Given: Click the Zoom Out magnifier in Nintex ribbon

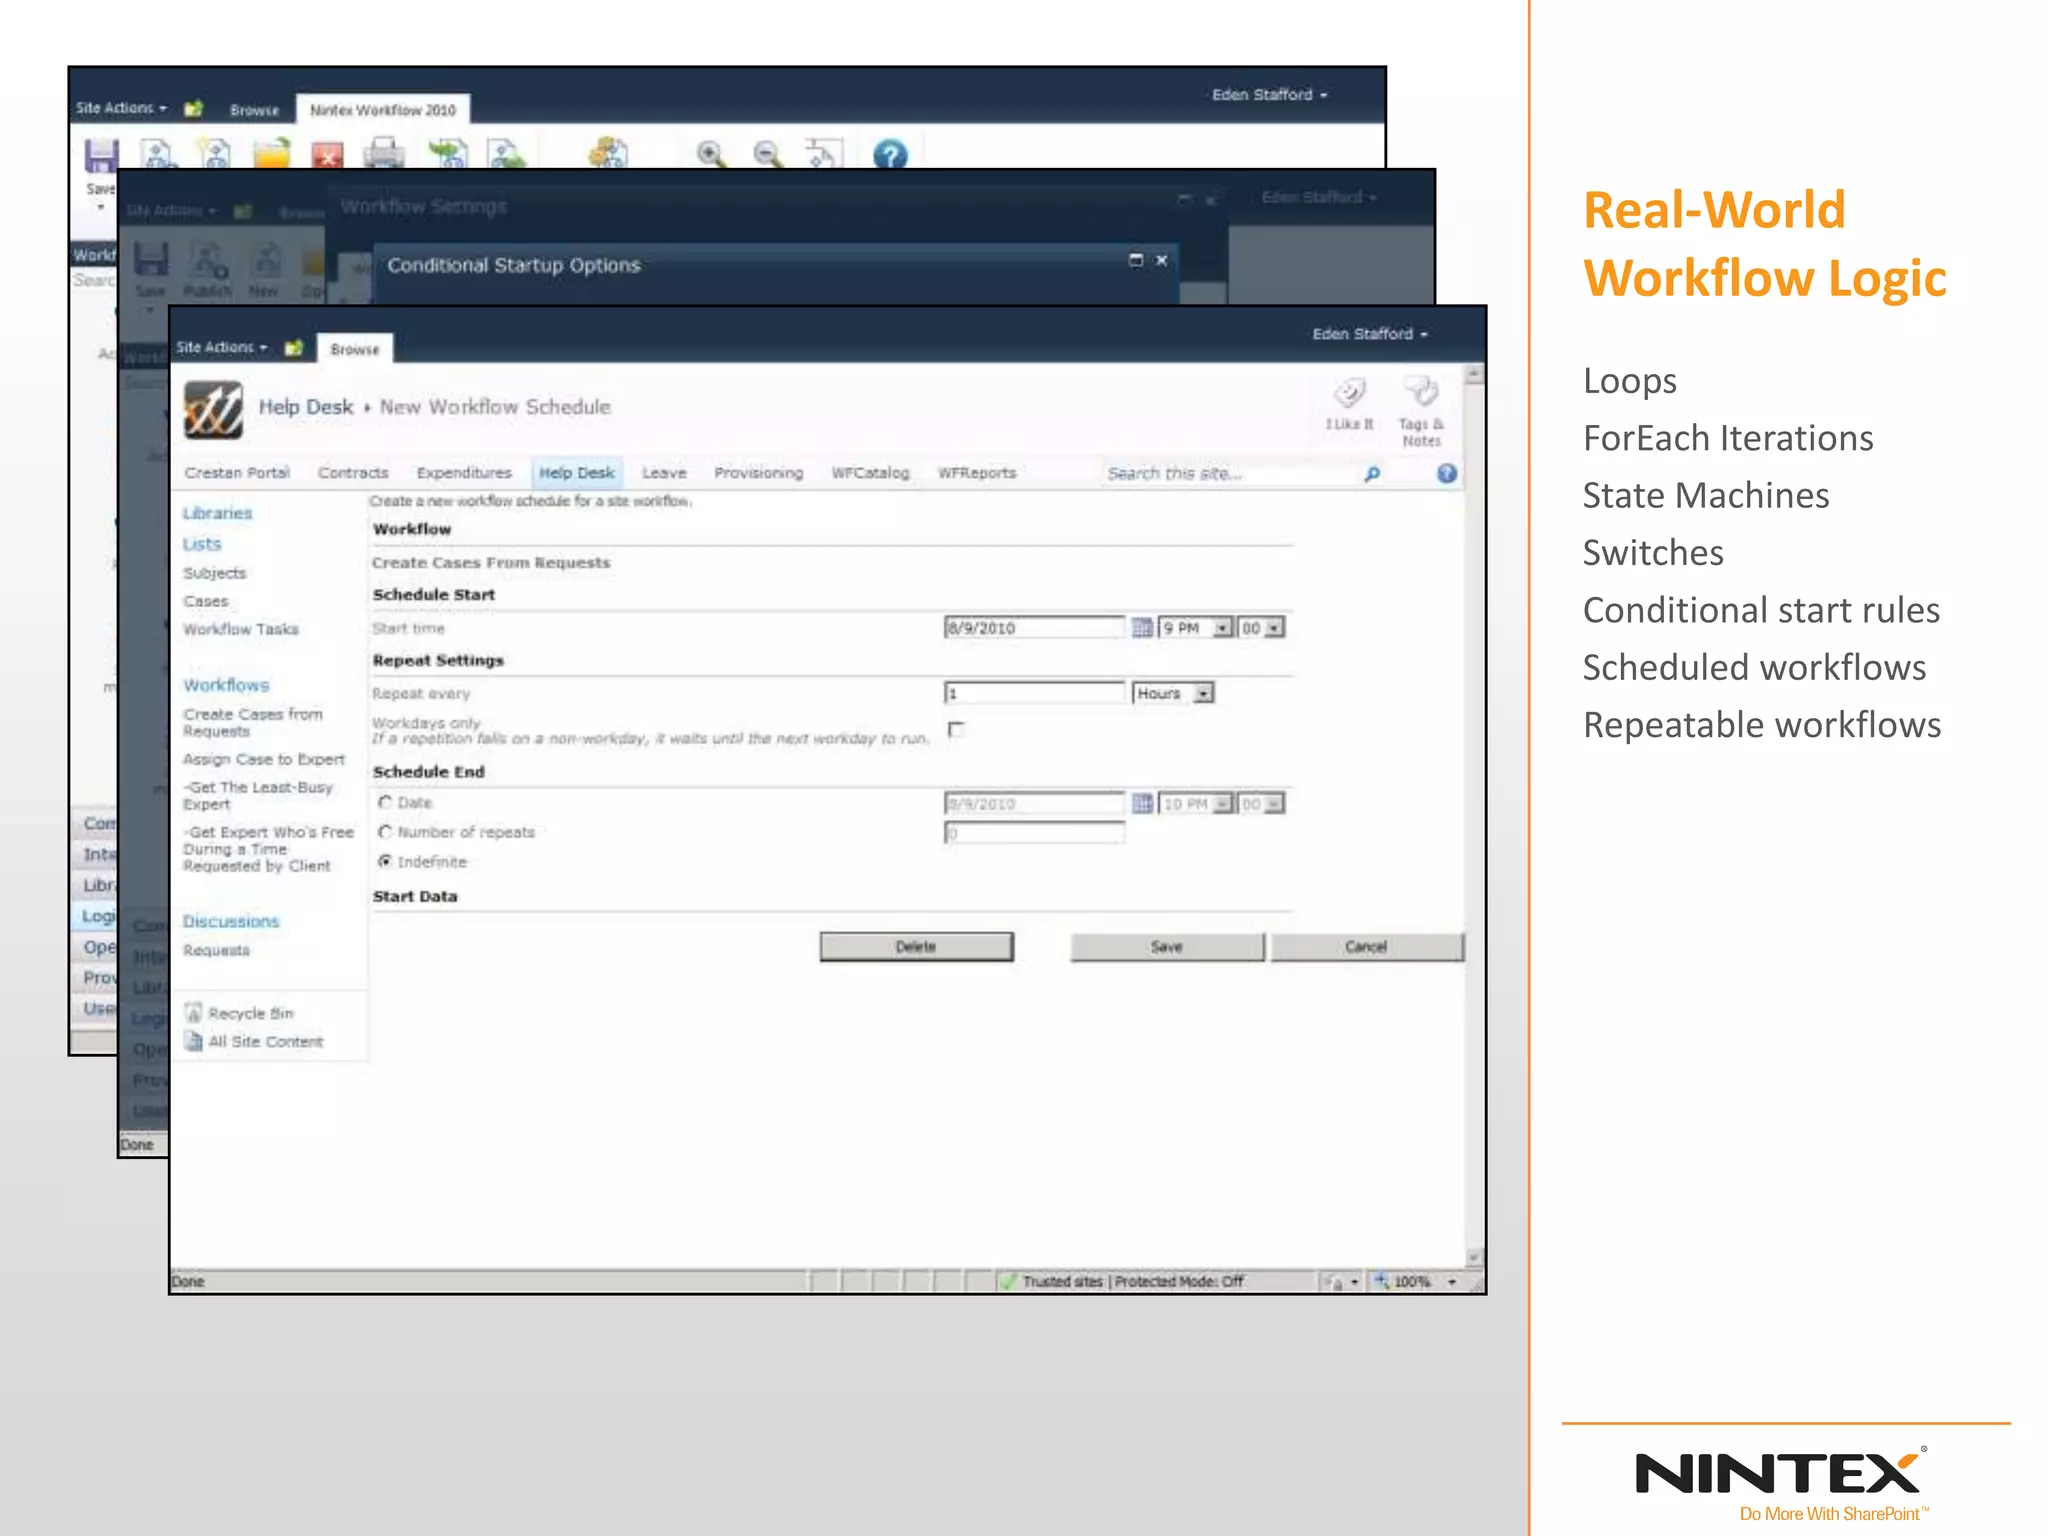Looking at the screenshot, I should (767, 153).
